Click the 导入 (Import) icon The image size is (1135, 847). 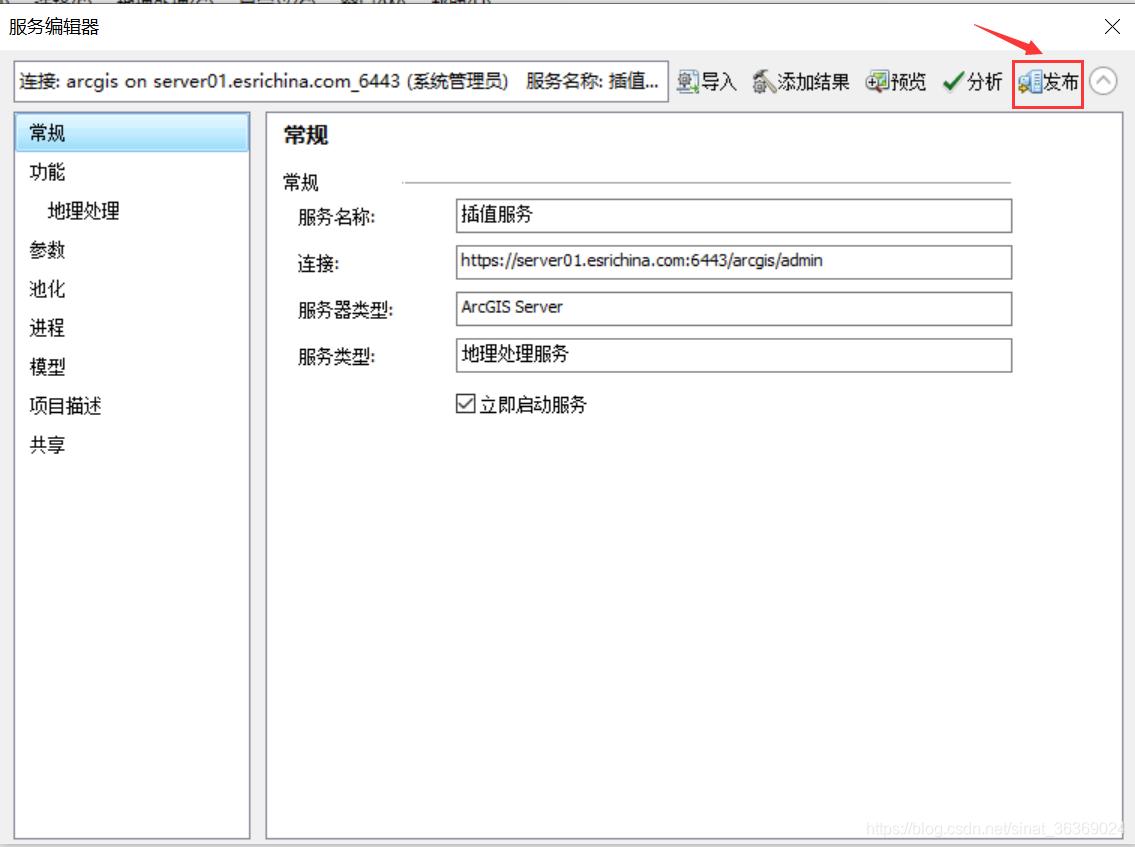pyautogui.click(x=707, y=83)
